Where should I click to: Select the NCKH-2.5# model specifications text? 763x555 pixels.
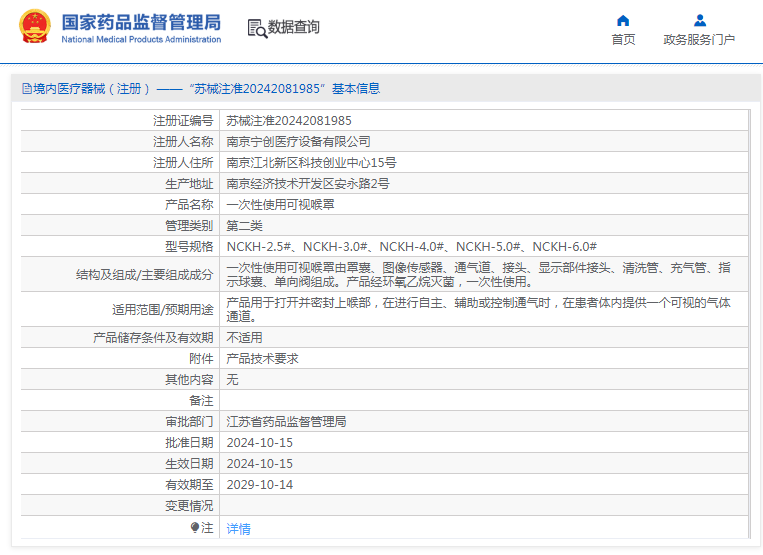coord(412,247)
